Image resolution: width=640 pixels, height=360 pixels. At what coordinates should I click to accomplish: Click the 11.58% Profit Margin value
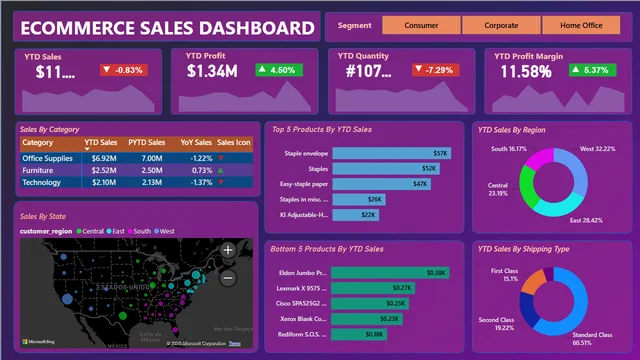pos(526,72)
